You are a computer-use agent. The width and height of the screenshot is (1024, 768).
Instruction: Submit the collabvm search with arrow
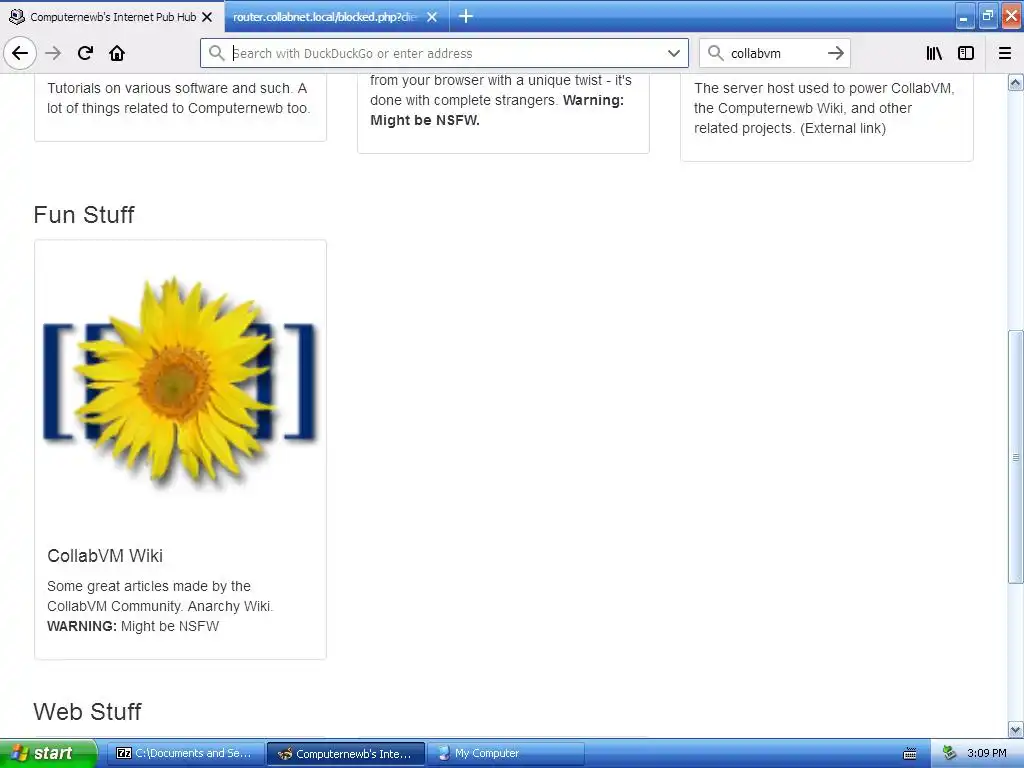[836, 53]
